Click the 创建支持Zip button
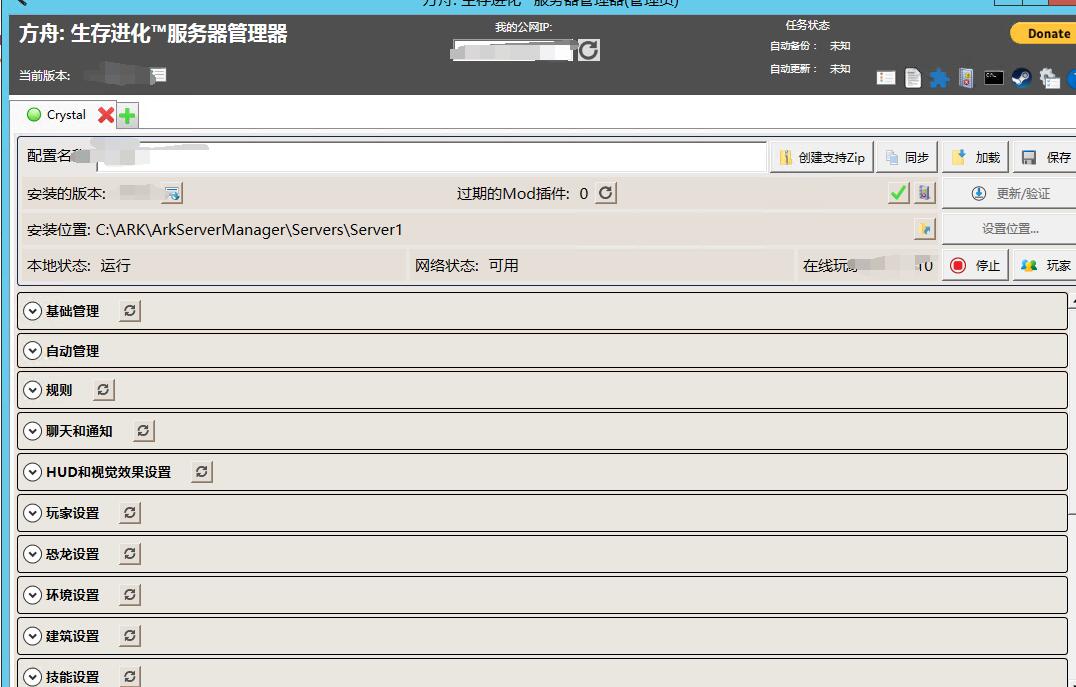The width and height of the screenshot is (1076, 687). coord(821,157)
